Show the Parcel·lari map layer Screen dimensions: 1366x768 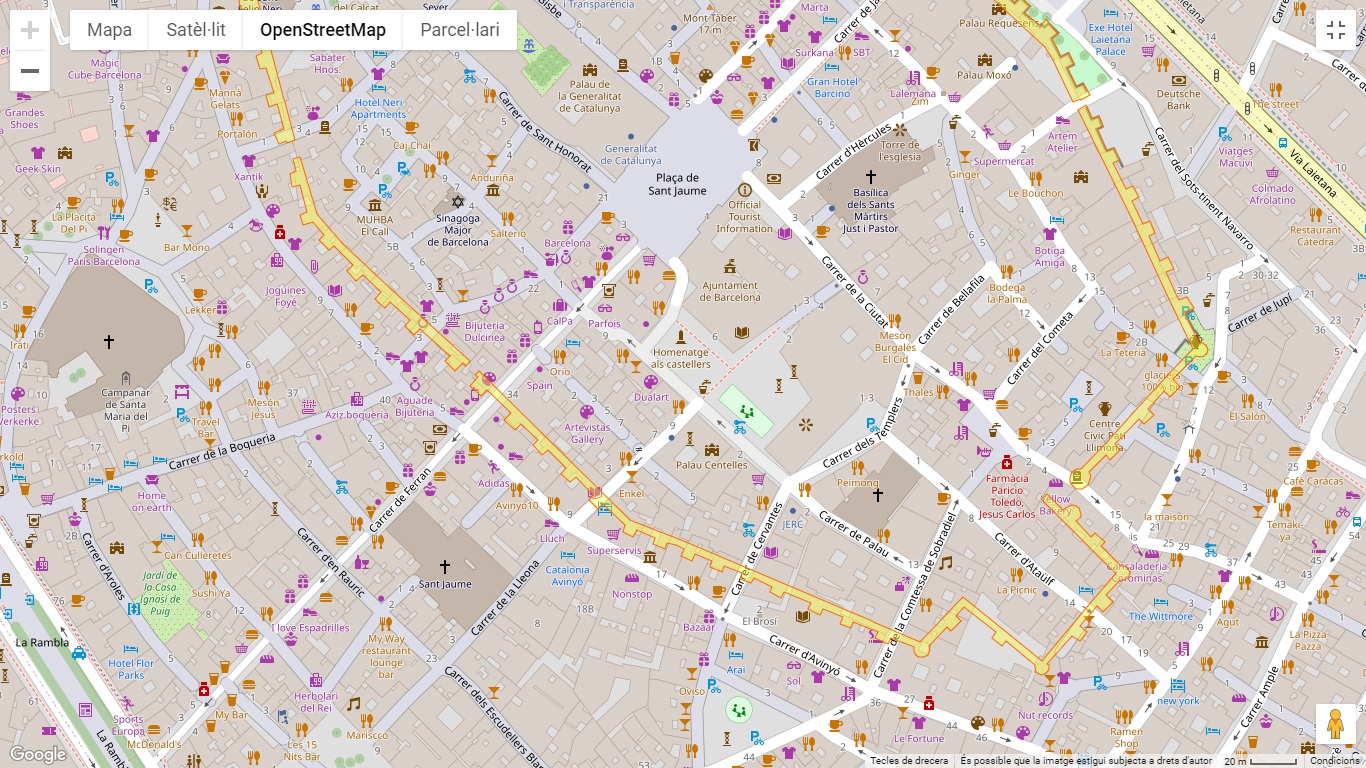pyautogui.click(x=459, y=30)
